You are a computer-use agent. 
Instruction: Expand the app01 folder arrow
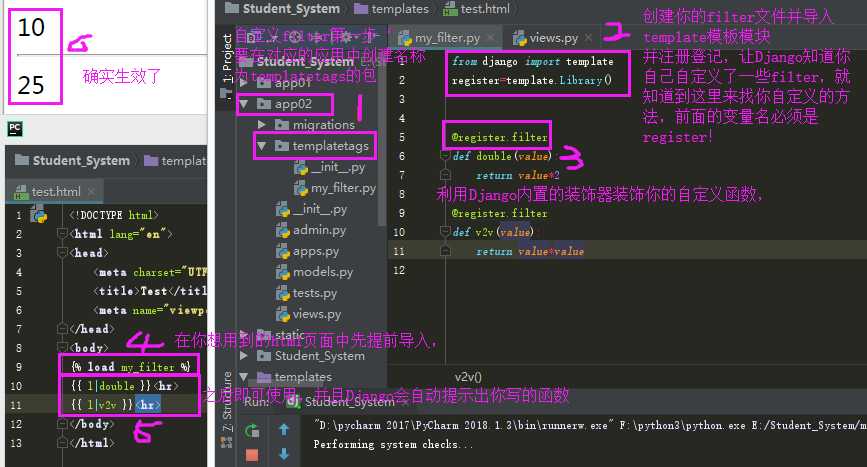pyautogui.click(x=243, y=83)
